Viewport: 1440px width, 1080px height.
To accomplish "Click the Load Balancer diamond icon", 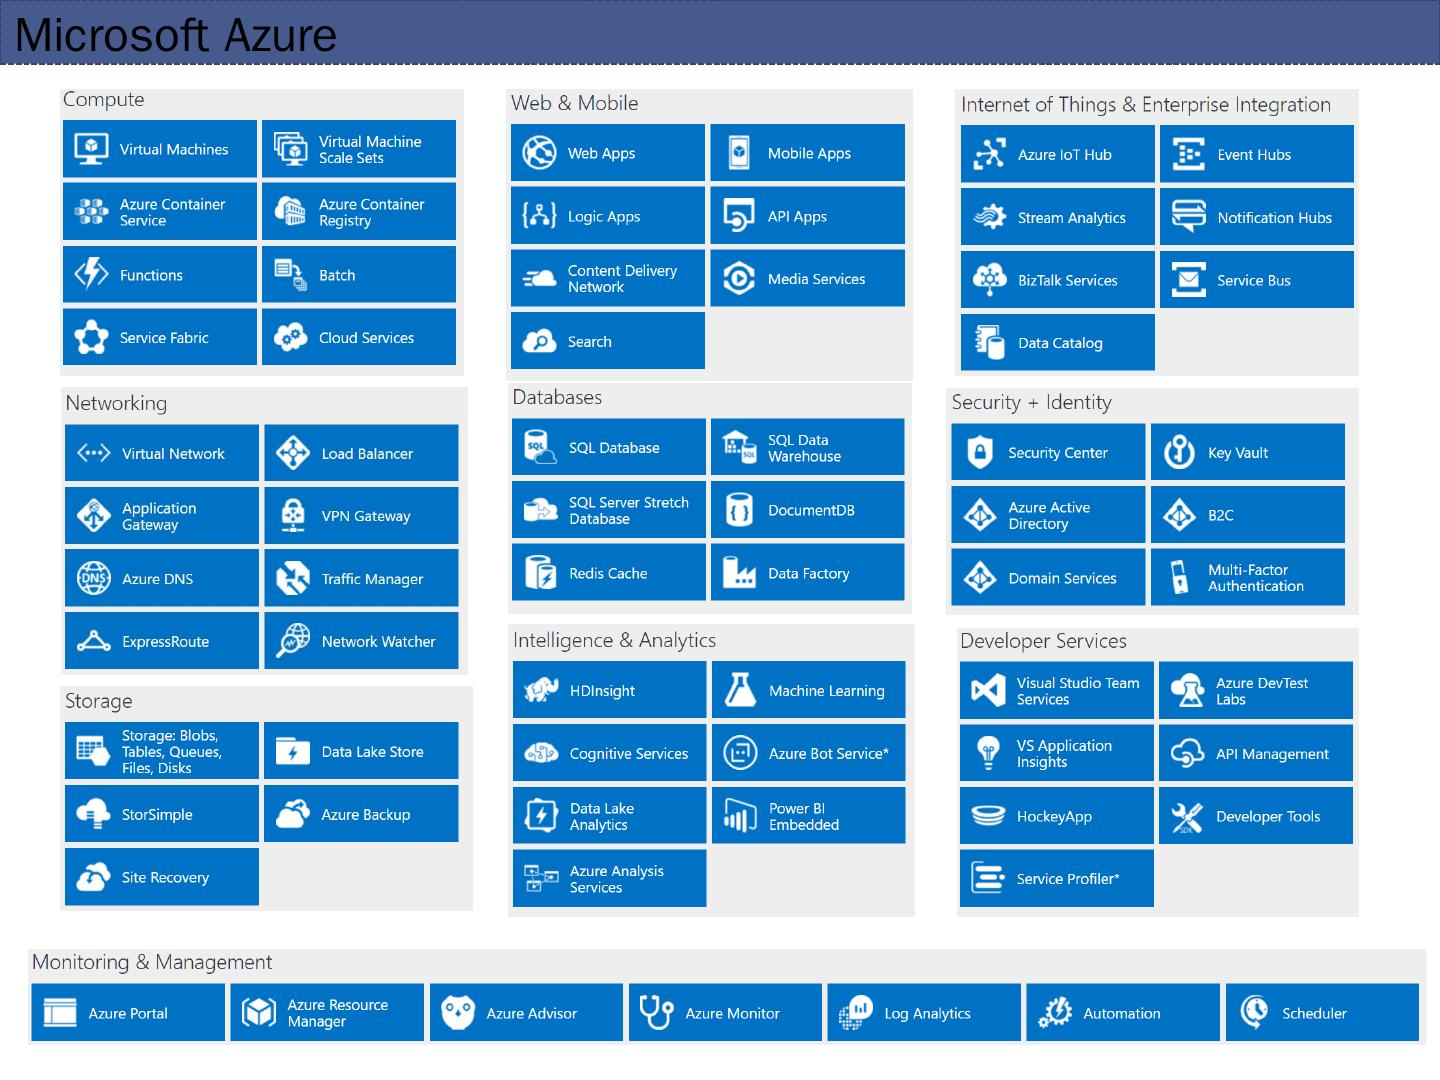I will click(293, 453).
